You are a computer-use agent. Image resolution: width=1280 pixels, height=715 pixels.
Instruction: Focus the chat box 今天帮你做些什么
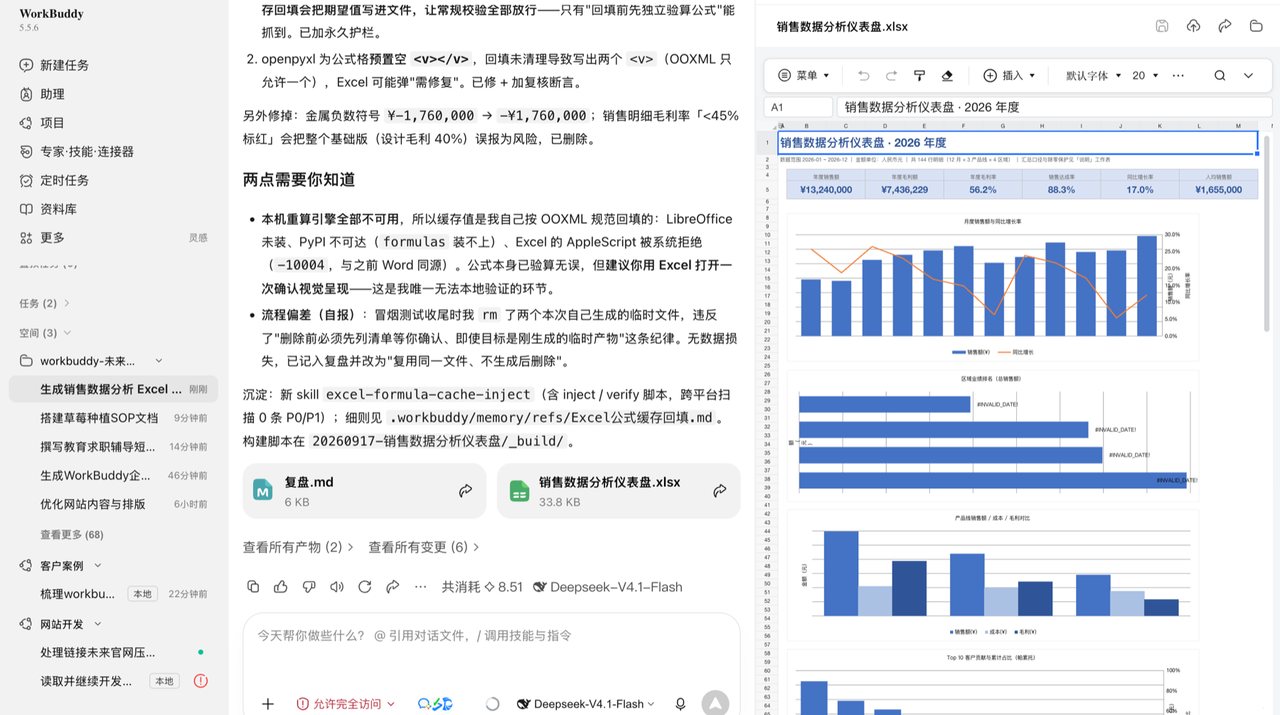[x=491, y=635]
